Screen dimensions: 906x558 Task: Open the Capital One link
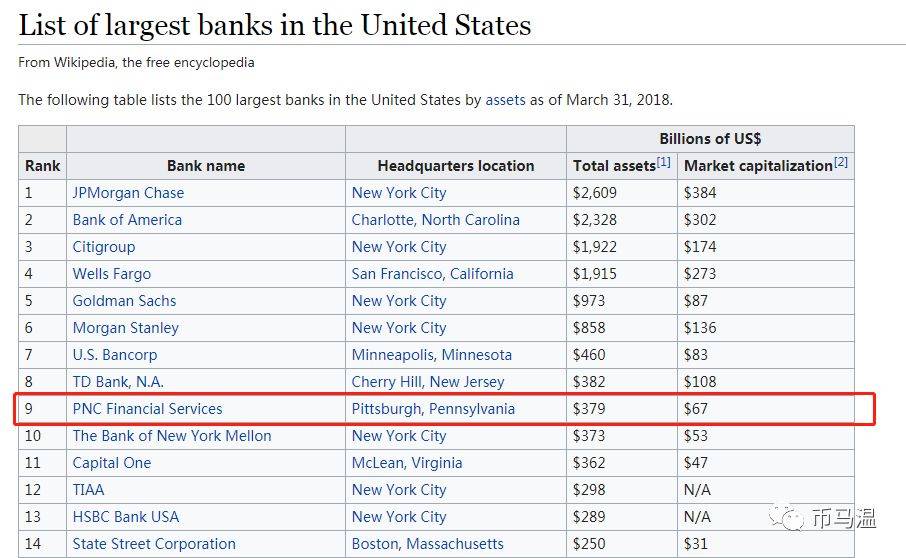[111, 463]
